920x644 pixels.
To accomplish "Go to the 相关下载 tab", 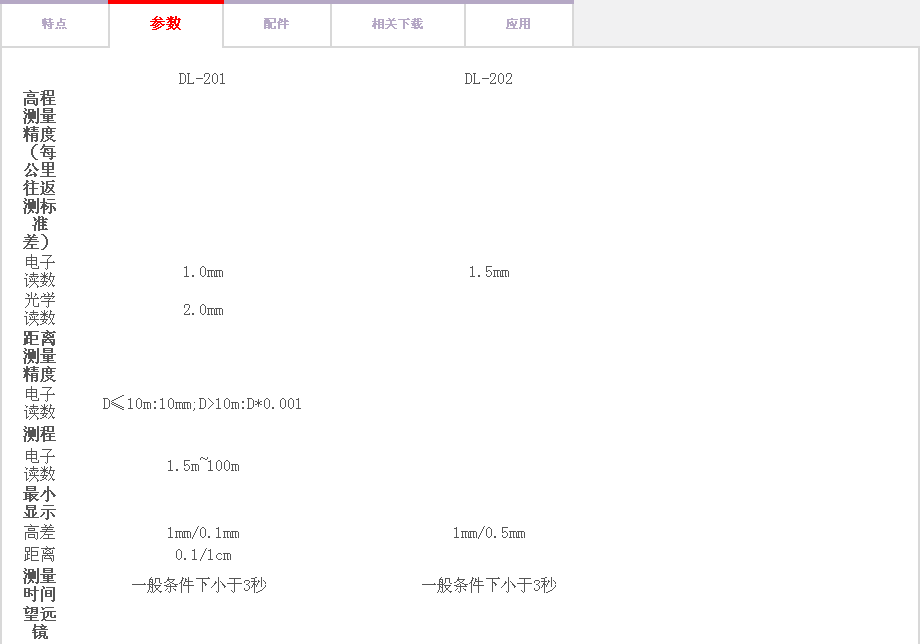I will (x=397, y=24).
